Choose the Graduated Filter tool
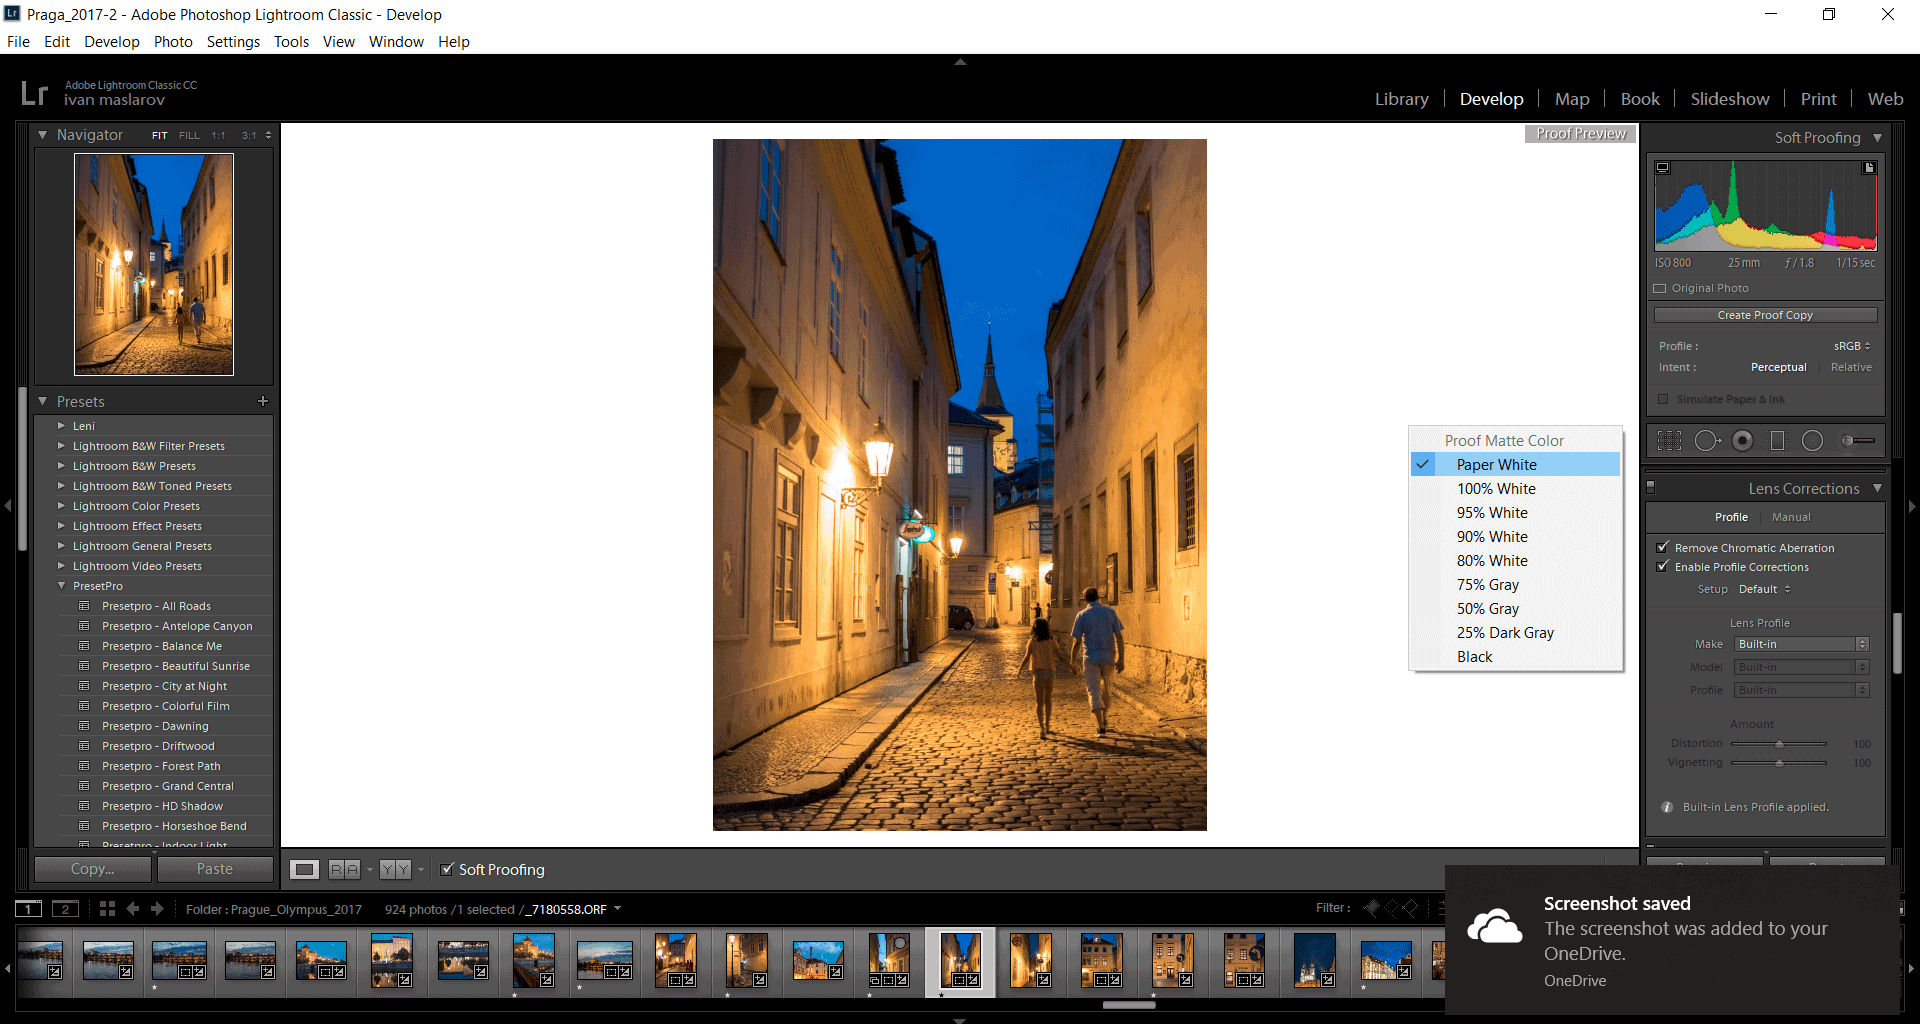This screenshot has width=1920, height=1024. [x=1777, y=441]
